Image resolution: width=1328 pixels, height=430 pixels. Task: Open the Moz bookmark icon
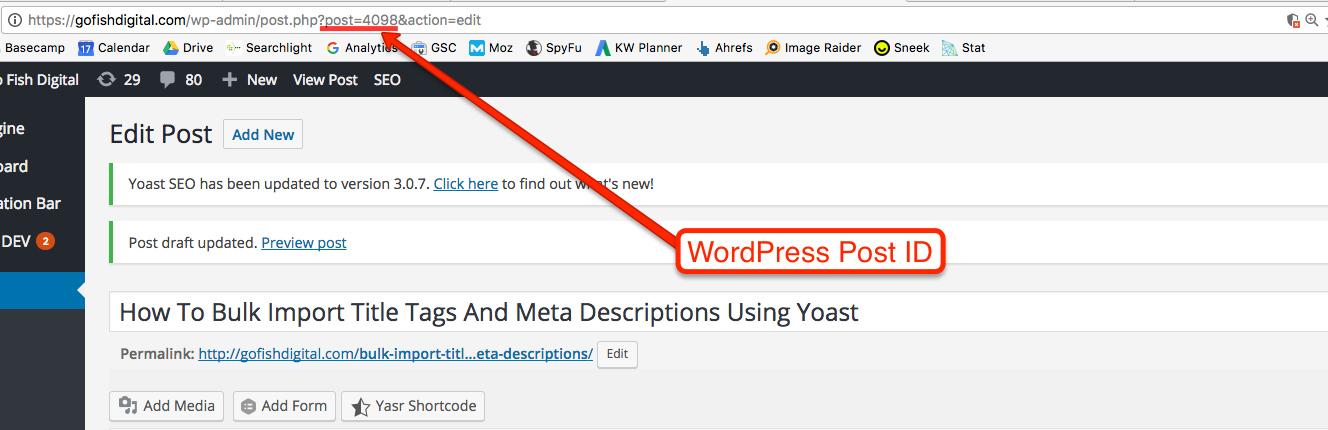477,48
